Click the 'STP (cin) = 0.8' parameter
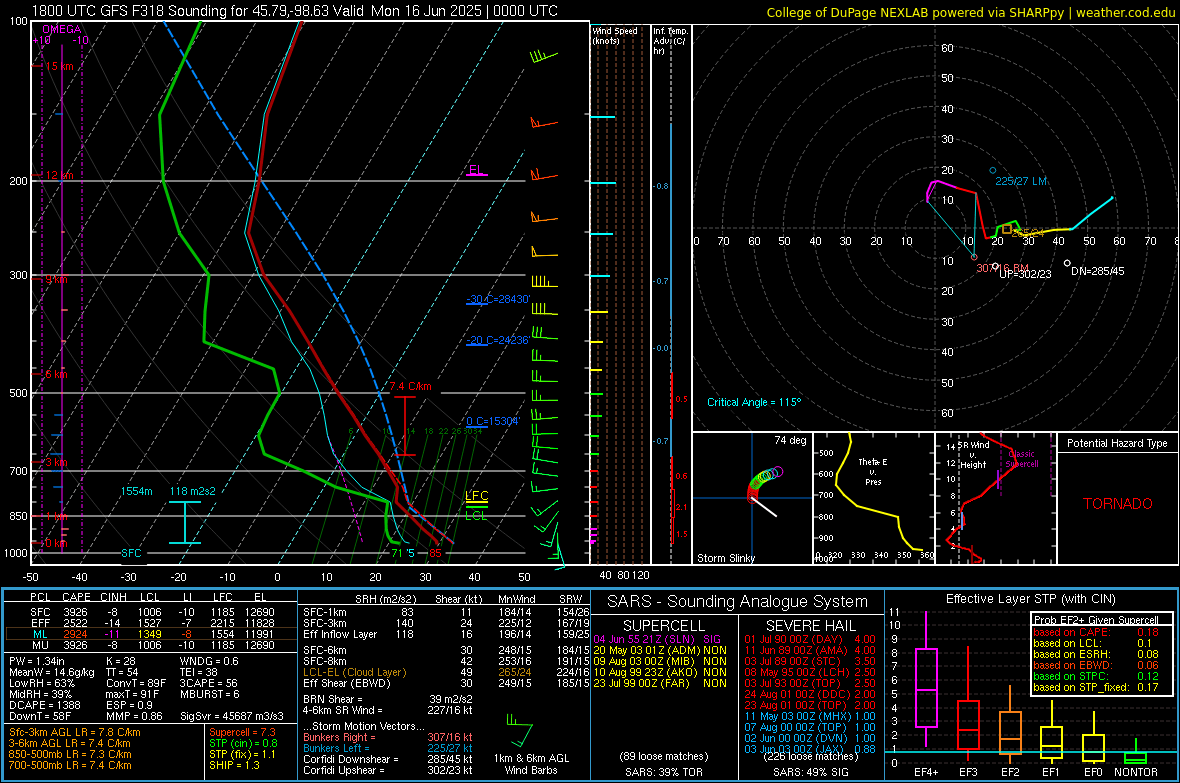This screenshot has height=783, width=1180. click(243, 743)
